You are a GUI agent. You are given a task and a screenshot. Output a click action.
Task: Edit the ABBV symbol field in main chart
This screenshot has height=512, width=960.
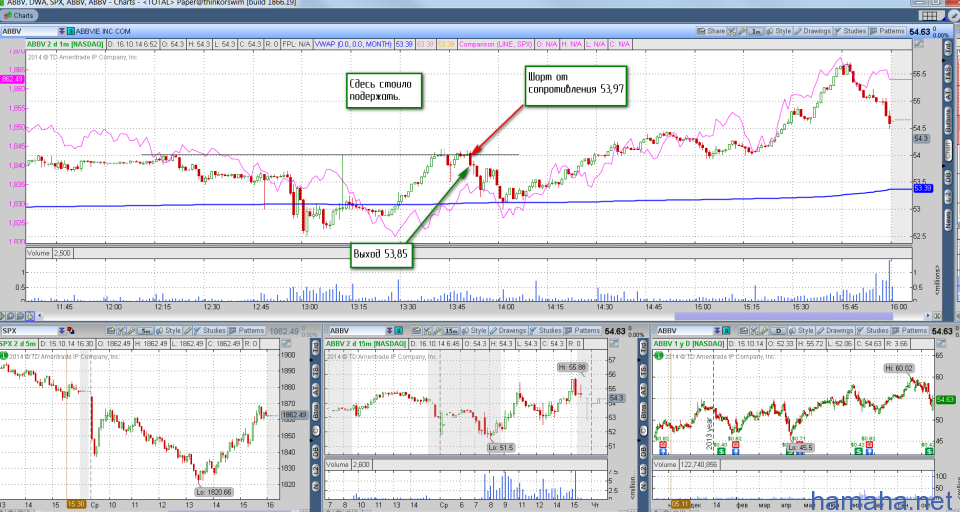tap(29, 31)
